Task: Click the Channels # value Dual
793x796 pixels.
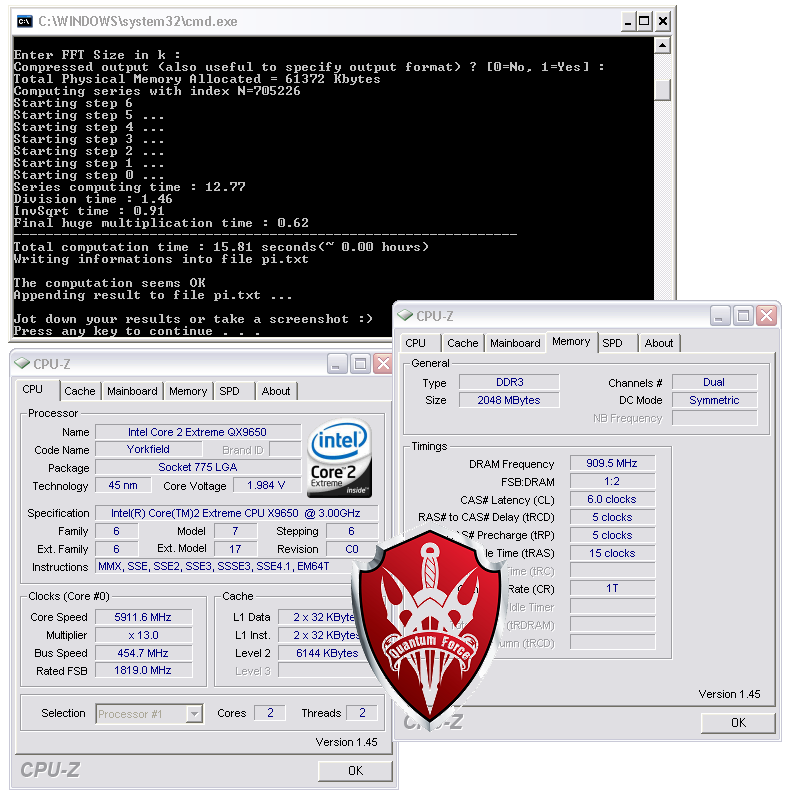Action: click(714, 382)
